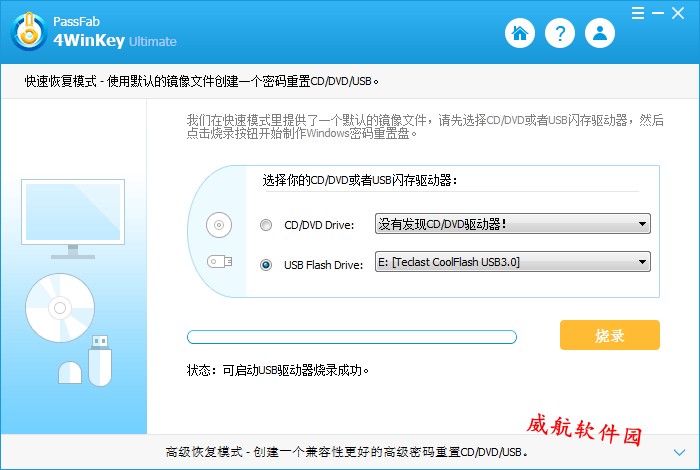This screenshot has height=470, width=700.
Task: Click the burn progress bar
Action: pyautogui.click(x=352, y=337)
